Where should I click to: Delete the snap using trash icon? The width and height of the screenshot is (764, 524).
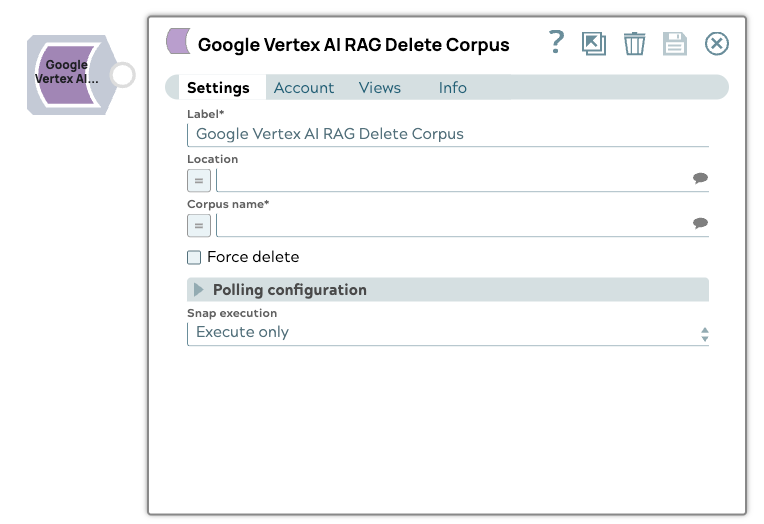pyautogui.click(x=635, y=43)
